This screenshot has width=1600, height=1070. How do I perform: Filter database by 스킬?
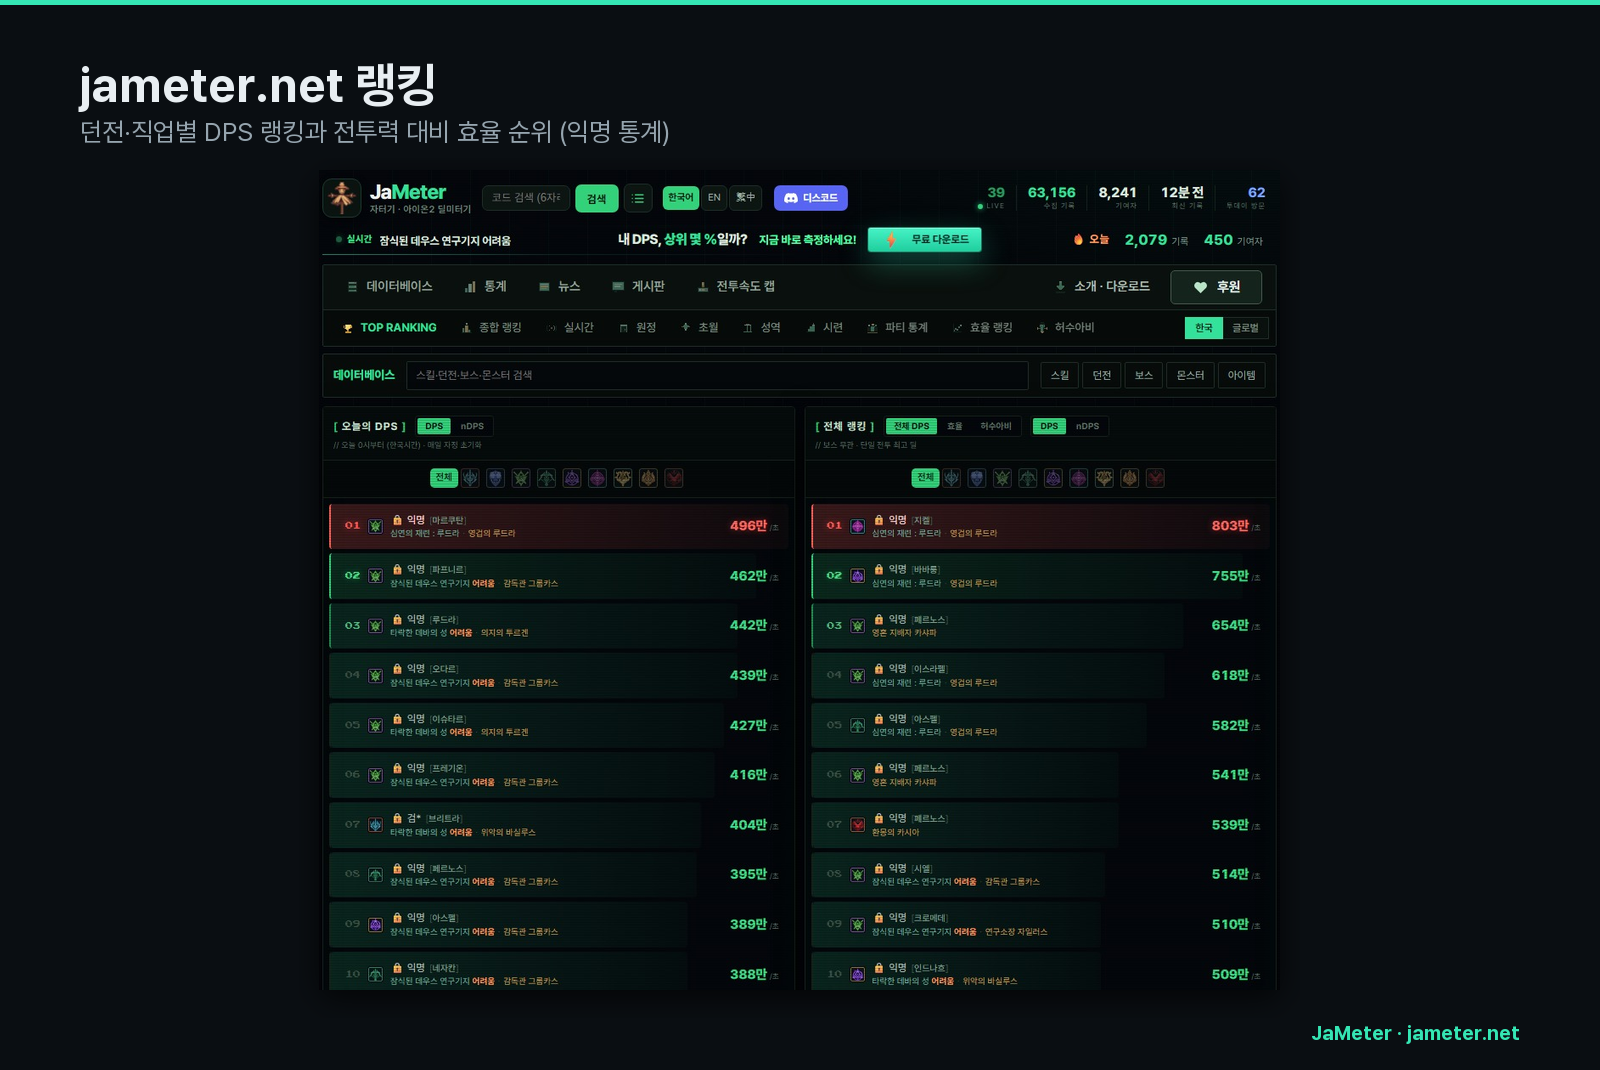[1060, 375]
